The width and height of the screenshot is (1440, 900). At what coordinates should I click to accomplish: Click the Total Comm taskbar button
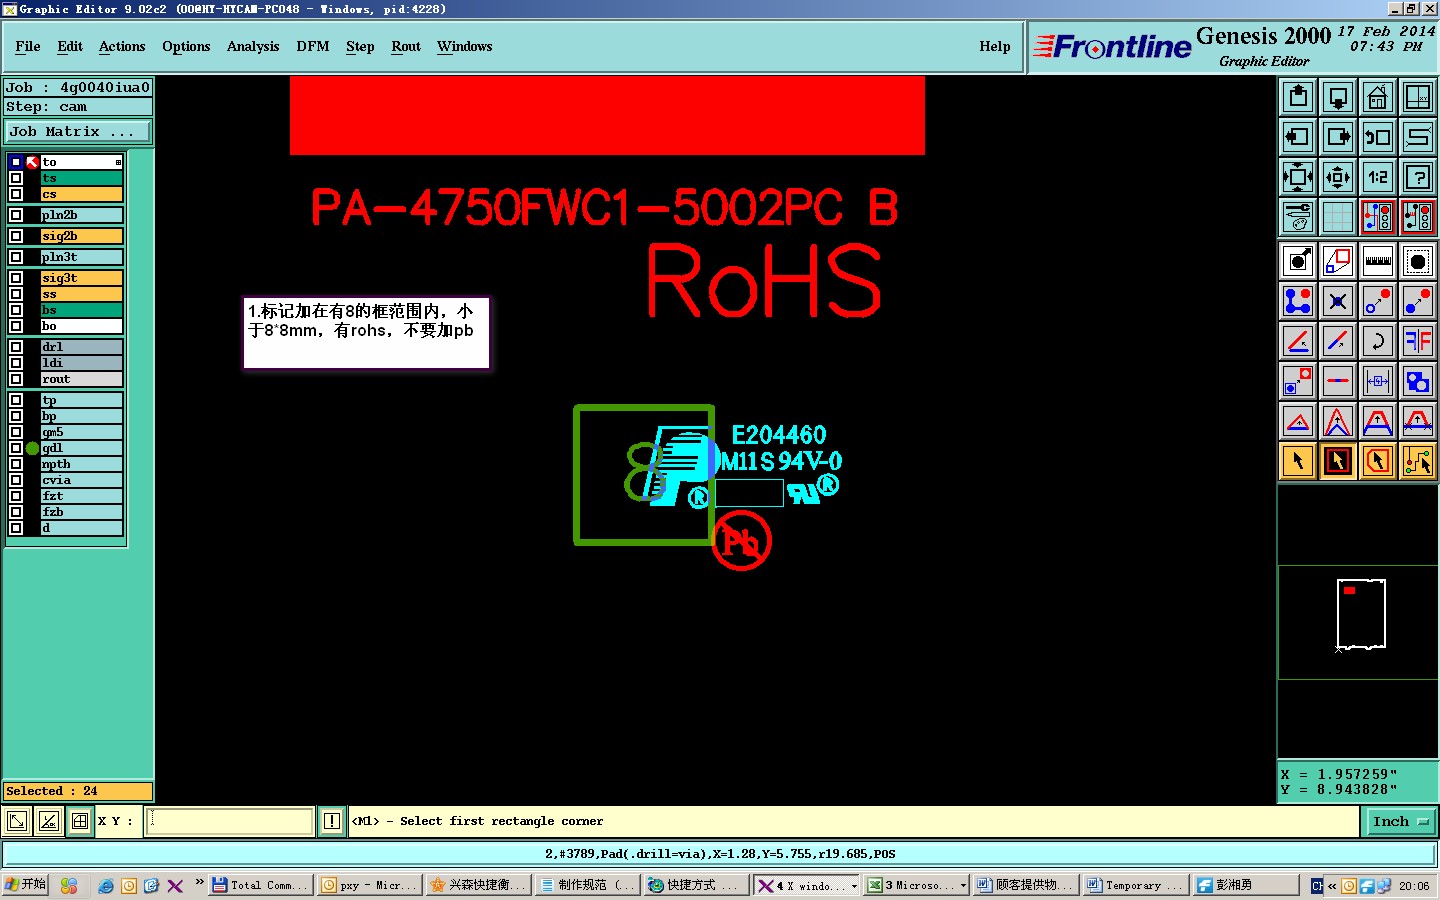click(x=260, y=885)
